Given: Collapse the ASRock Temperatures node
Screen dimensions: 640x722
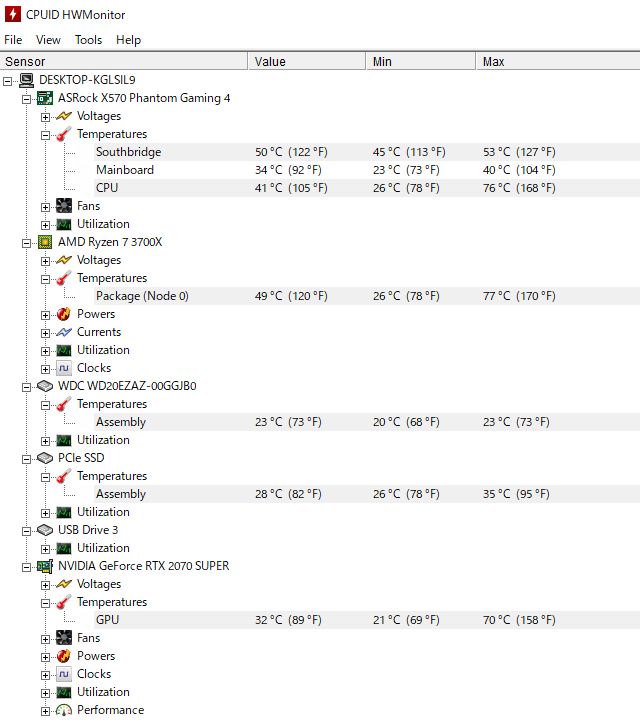Looking at the screenshot, I should pos(45,135).
